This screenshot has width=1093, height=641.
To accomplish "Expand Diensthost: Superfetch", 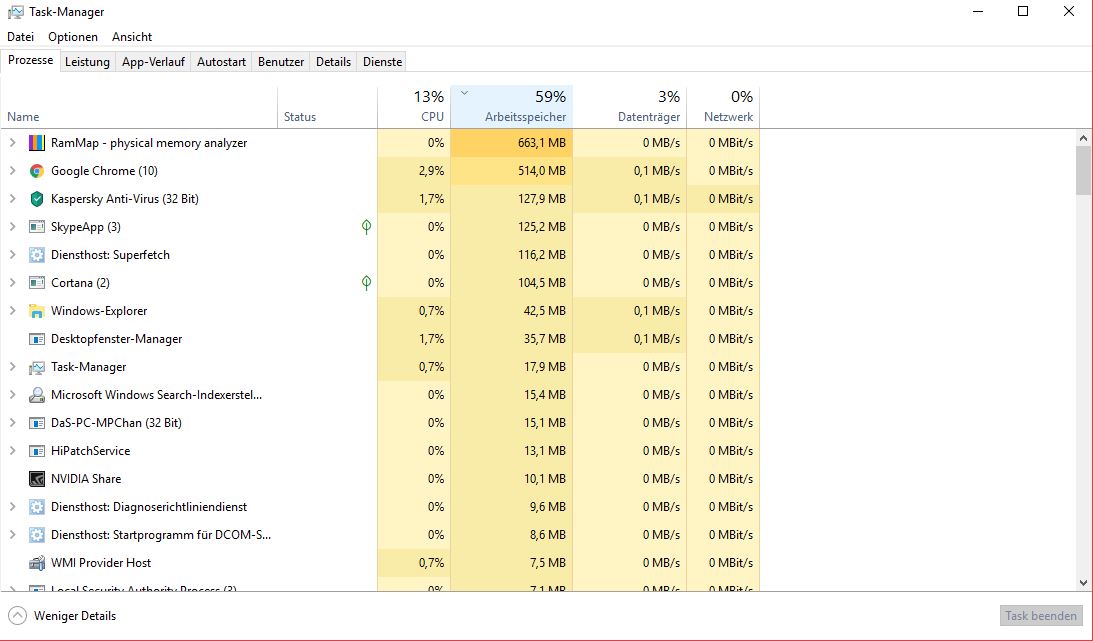I will [12, 255].
